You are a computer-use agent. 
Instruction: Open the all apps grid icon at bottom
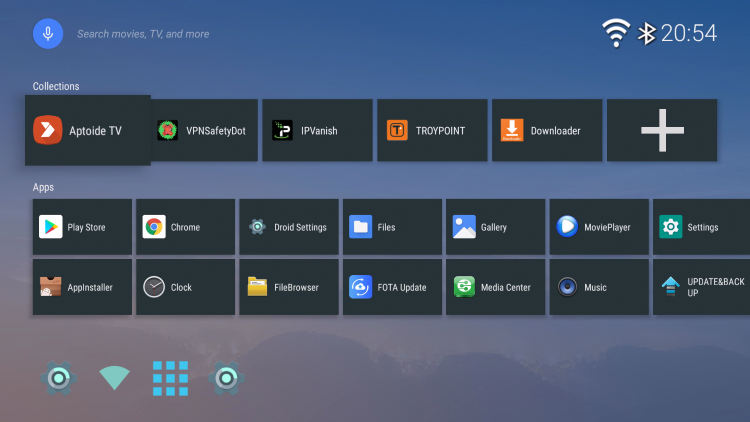click(170, 378)
